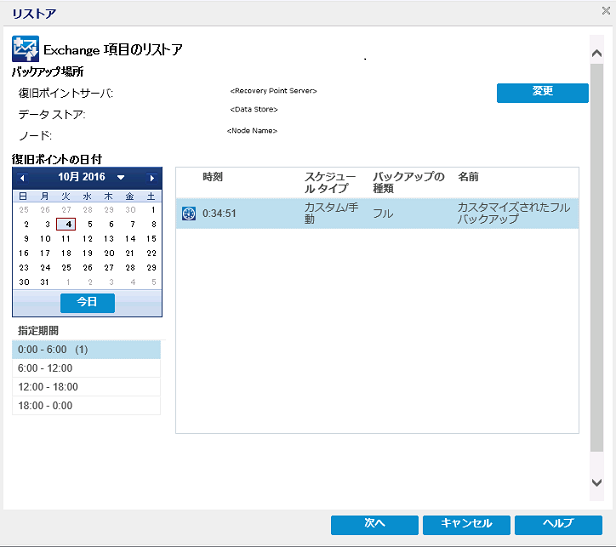616x547 pixels.
Task: Select October 31 in calendar
Action: pyautogui.click(x=45, y=282)
